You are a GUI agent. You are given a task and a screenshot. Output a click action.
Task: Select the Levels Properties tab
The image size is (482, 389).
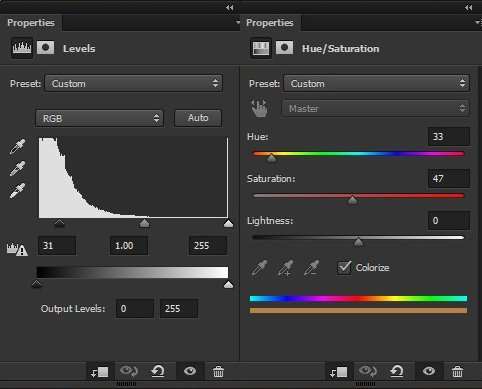pyautogui.click(x=31, y=23)
